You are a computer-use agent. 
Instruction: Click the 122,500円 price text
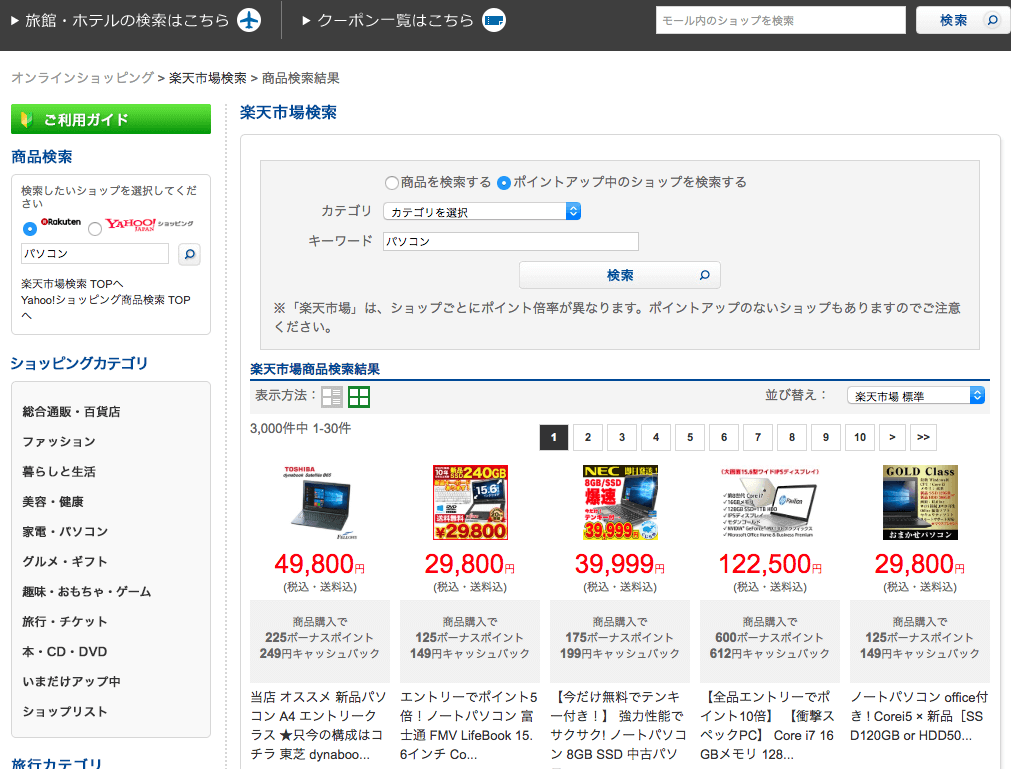coord(770,565)
